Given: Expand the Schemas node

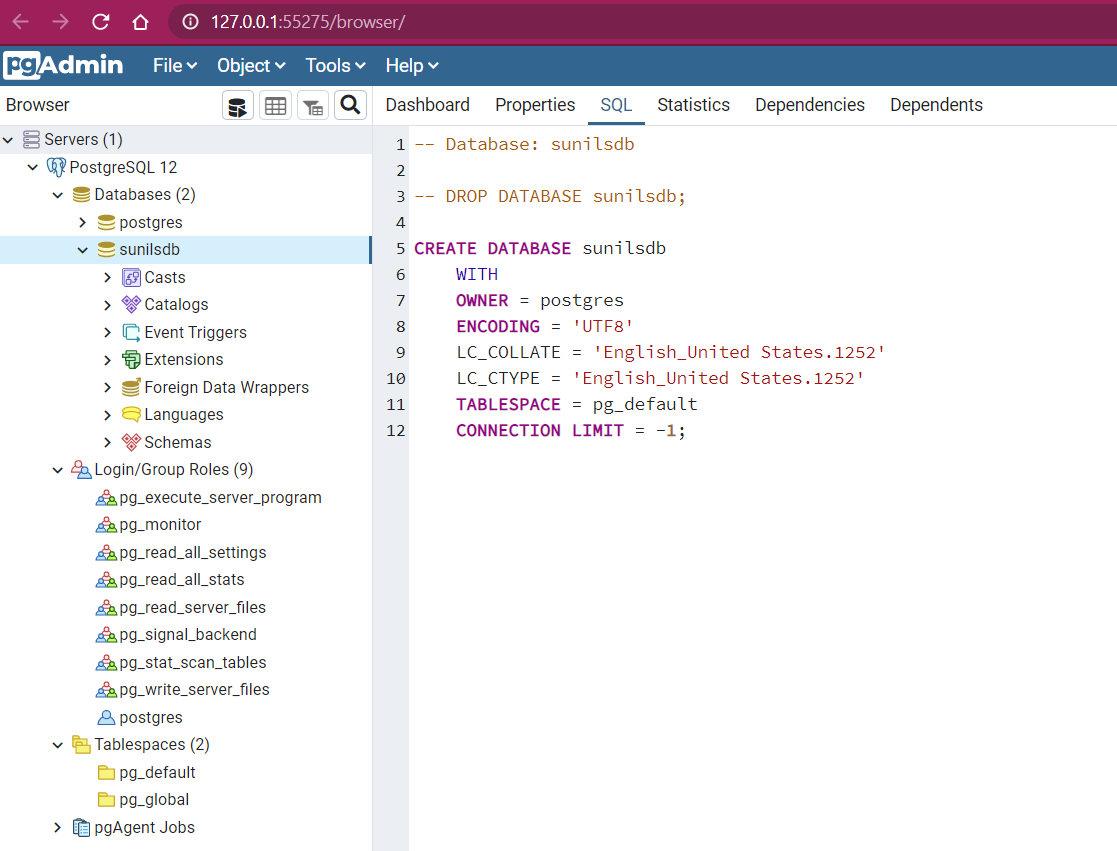Looking at the screenshot, I should 108,443.
